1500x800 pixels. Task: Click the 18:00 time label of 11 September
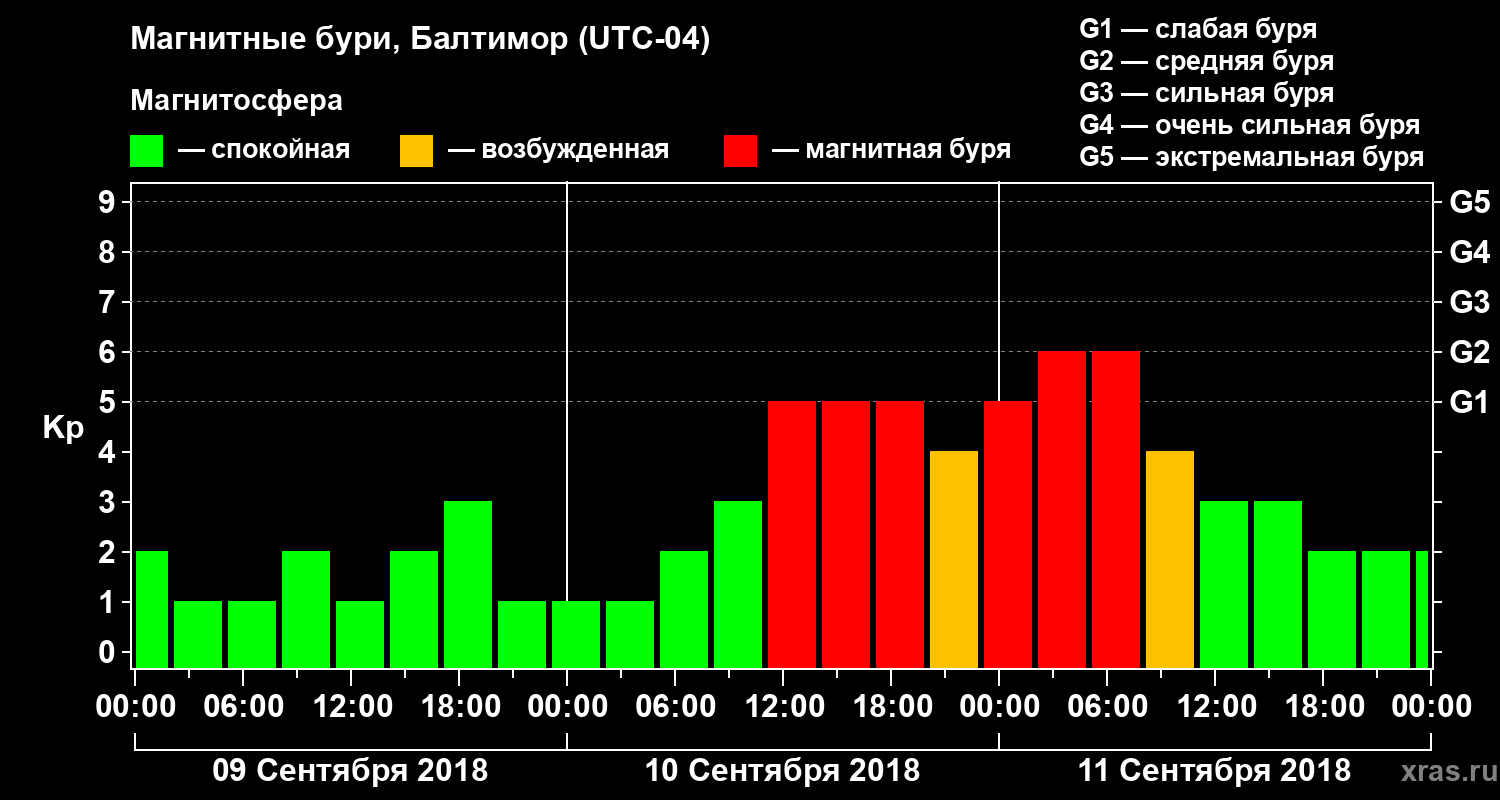pos(1323,707)
